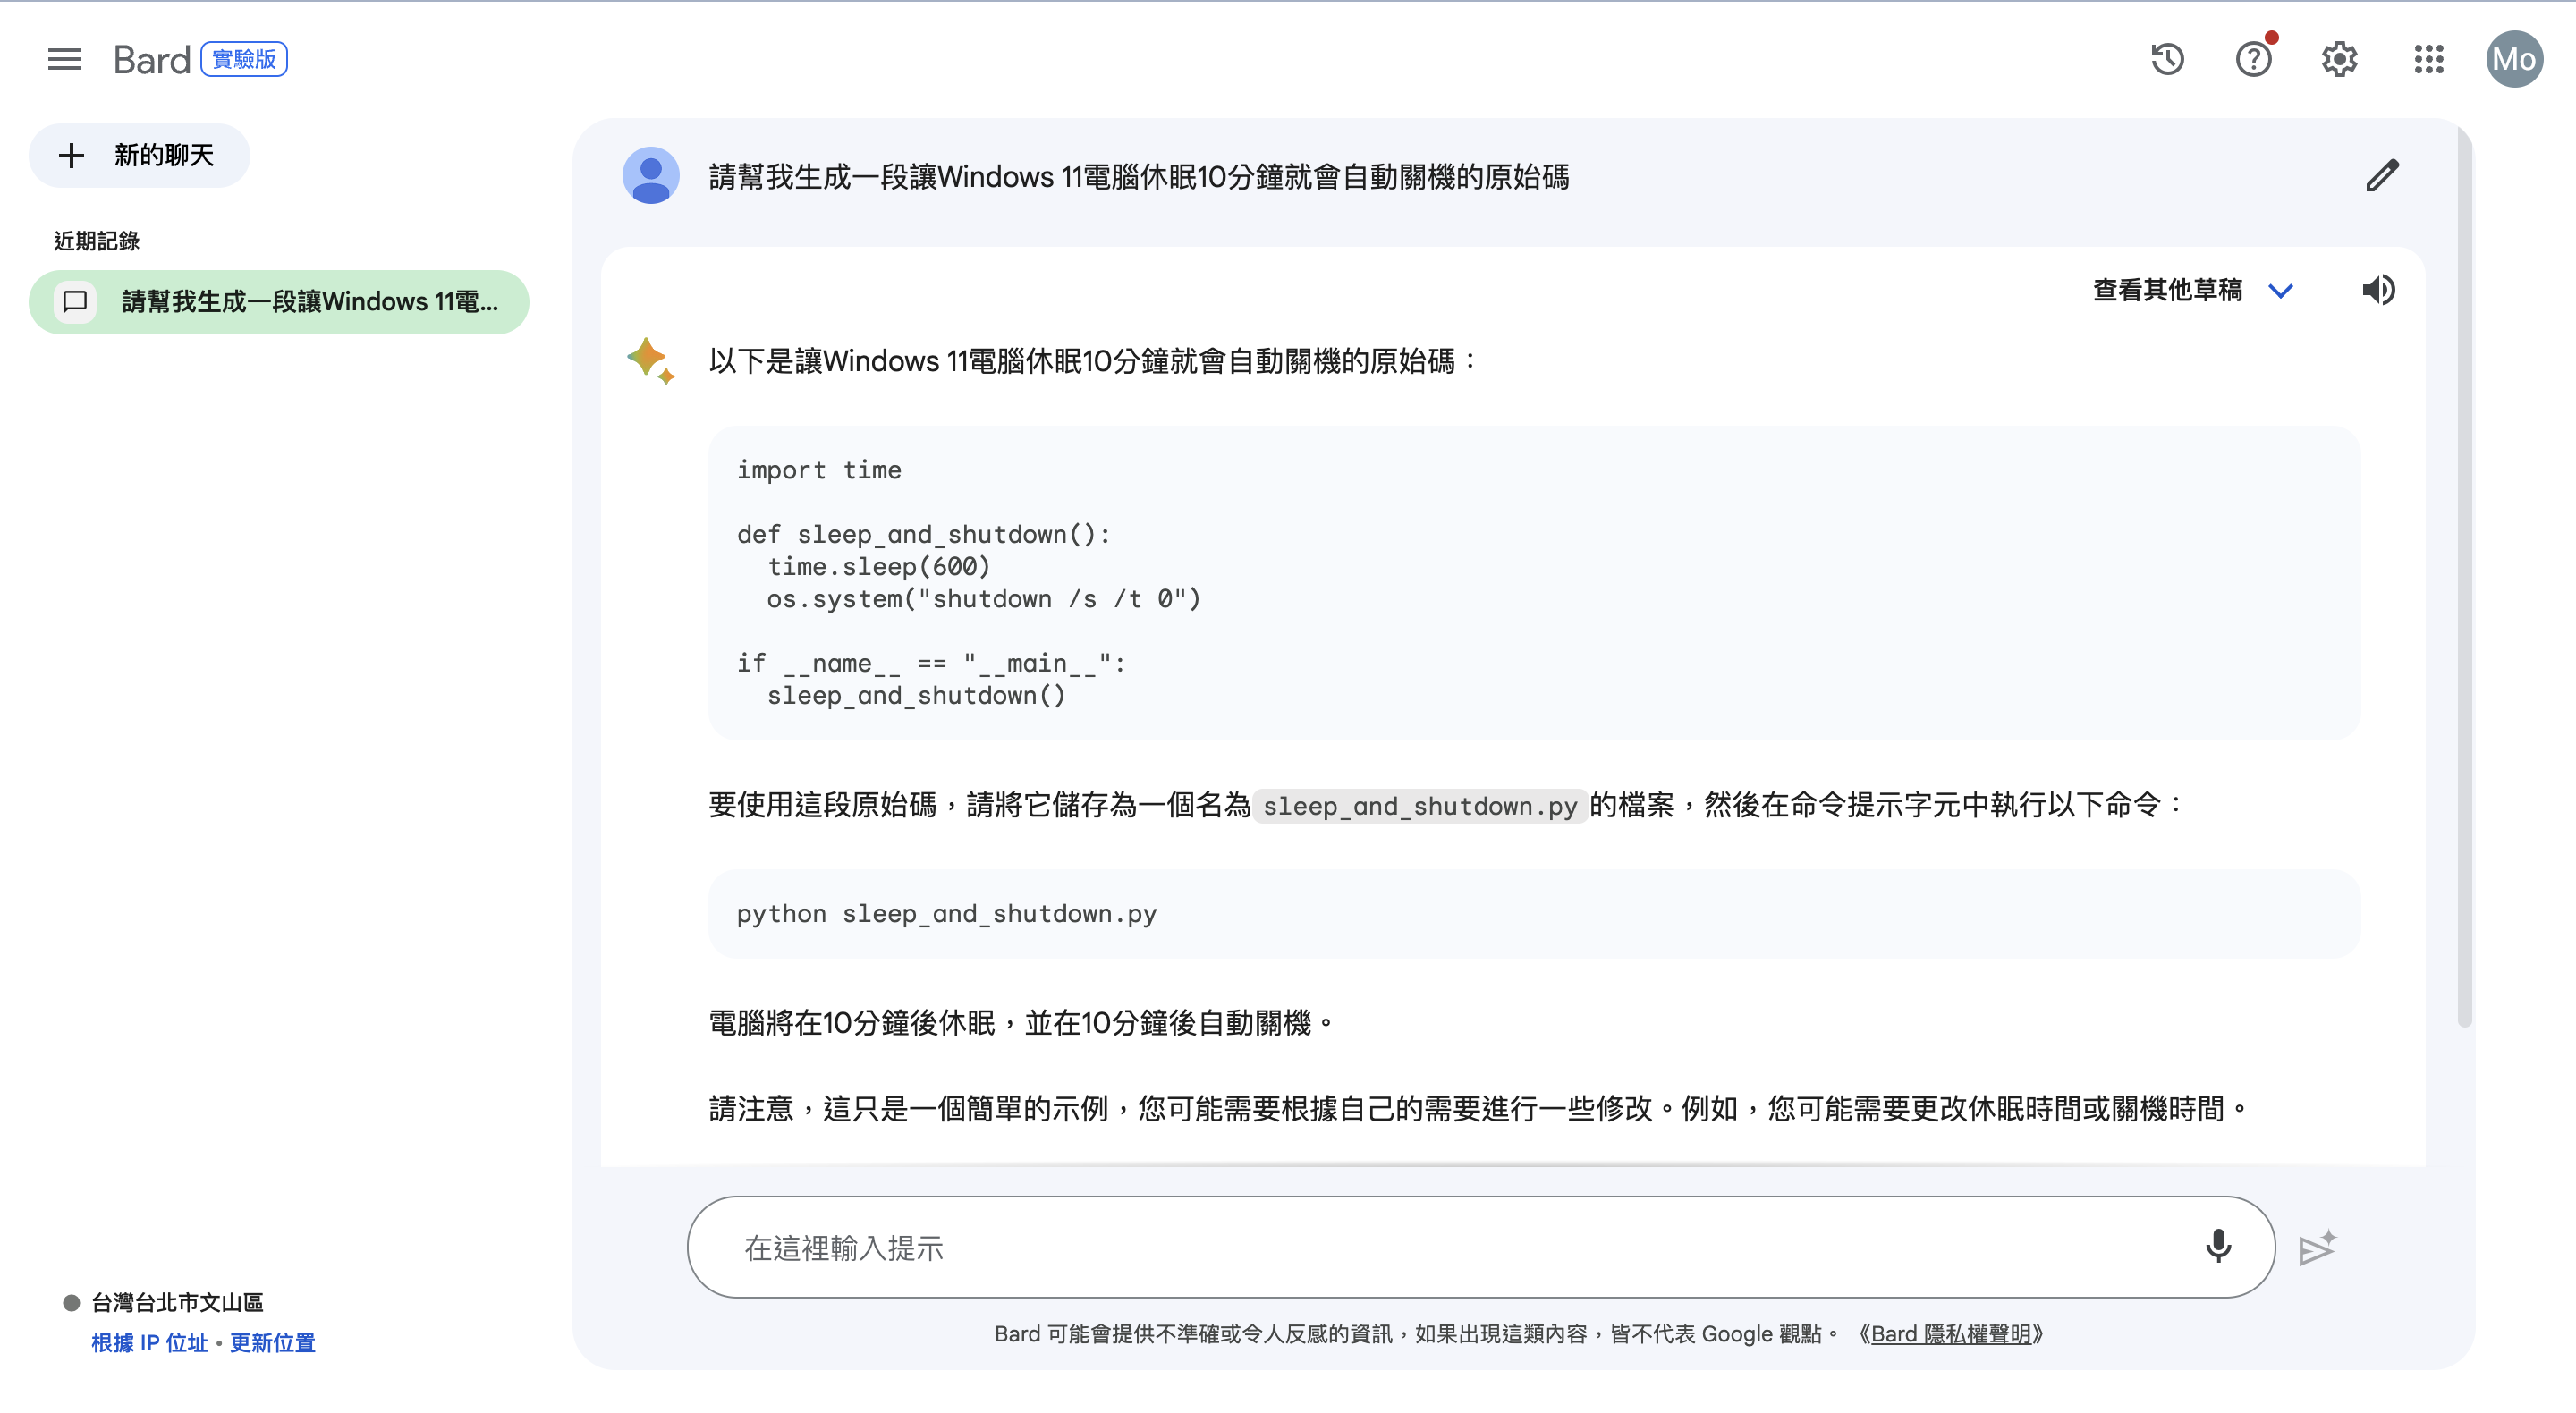The height and width of the screenshot is (1413, 2576).
Task: Click the chat bubble icon in recent chat
Action: pos(75,302)
